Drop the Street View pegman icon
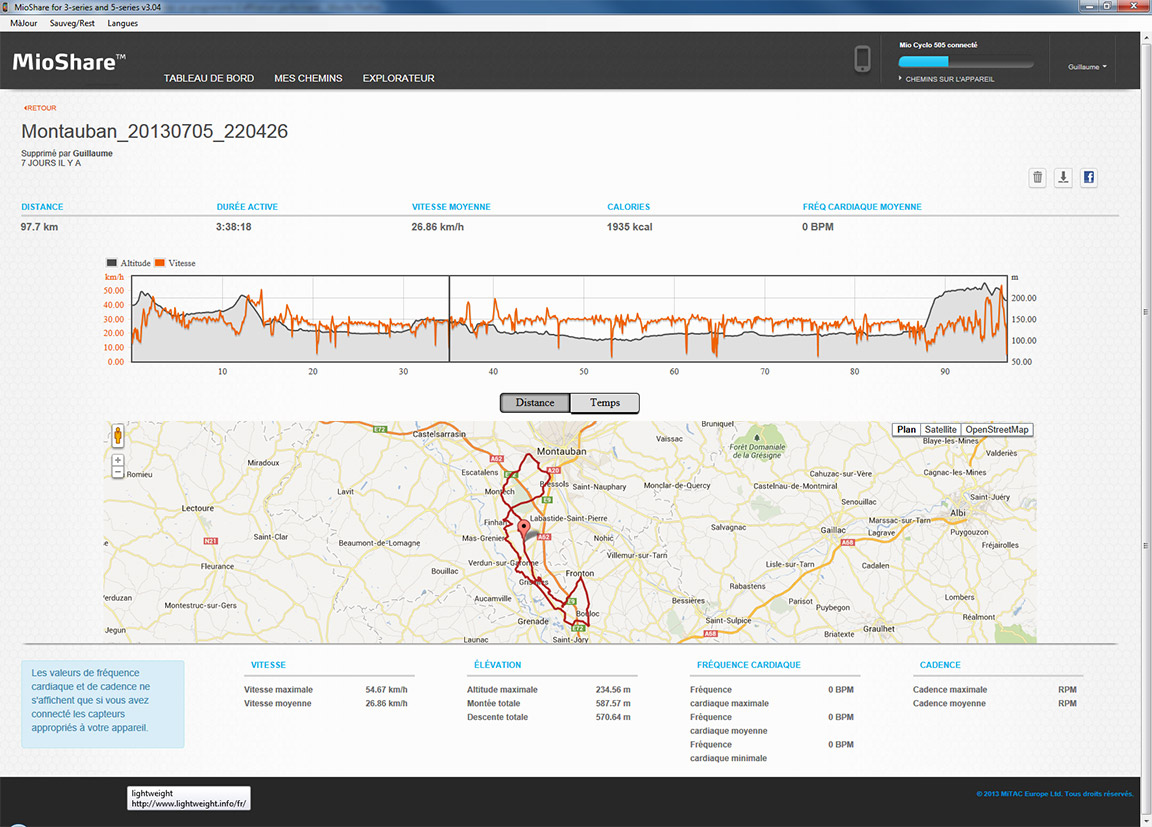 click(x=118, y=436)
